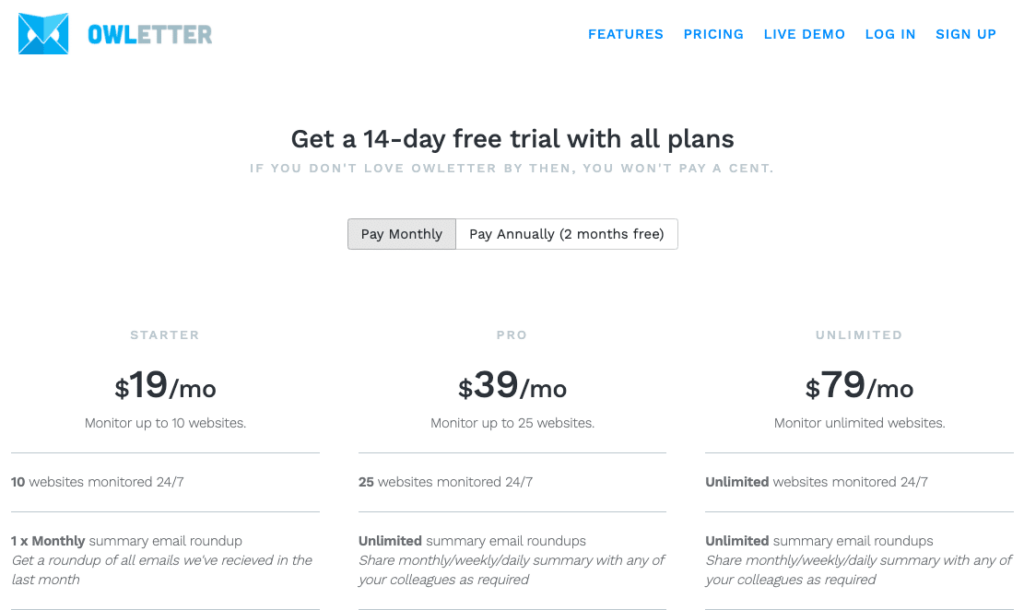Open the Live Demo link
This screenshot has width=1024, height=610.
pos(804,34)
